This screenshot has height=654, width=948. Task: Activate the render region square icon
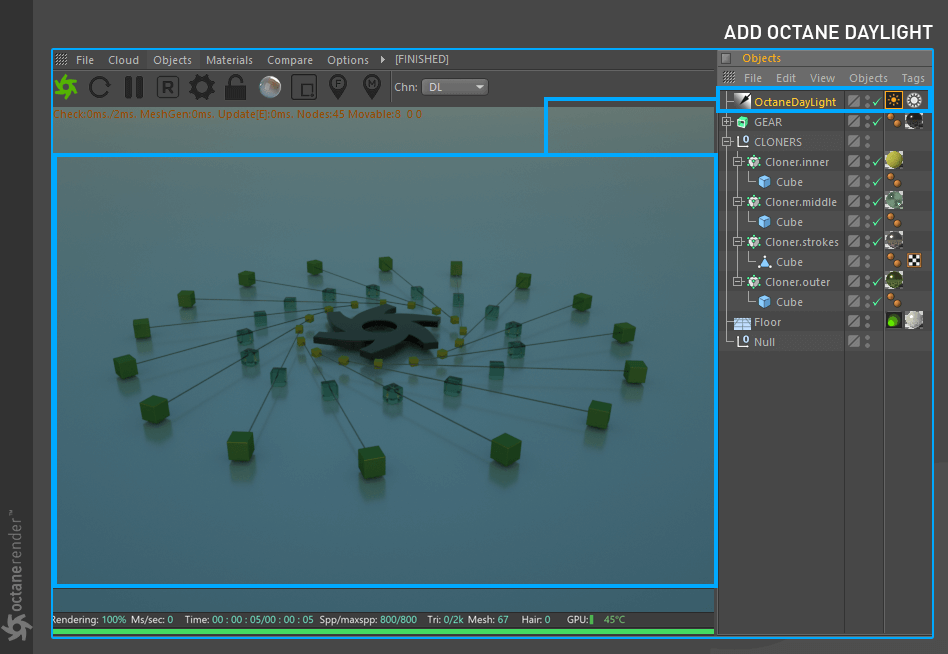pos(304,87)
